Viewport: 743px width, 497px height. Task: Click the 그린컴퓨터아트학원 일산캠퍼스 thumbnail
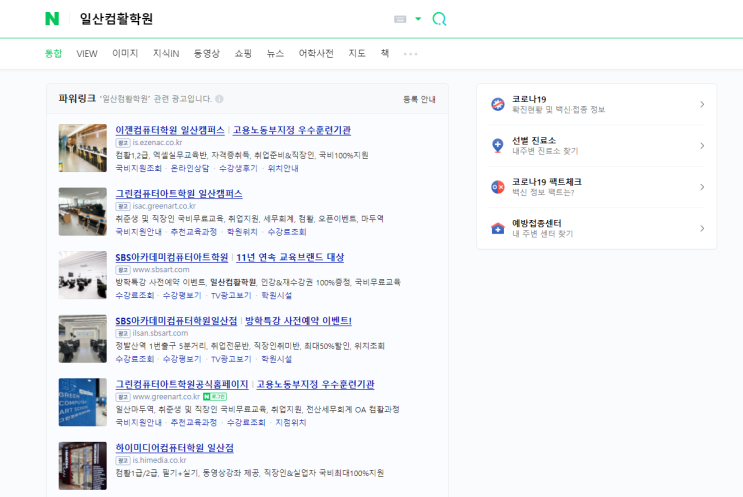click(x=83, y=211)
